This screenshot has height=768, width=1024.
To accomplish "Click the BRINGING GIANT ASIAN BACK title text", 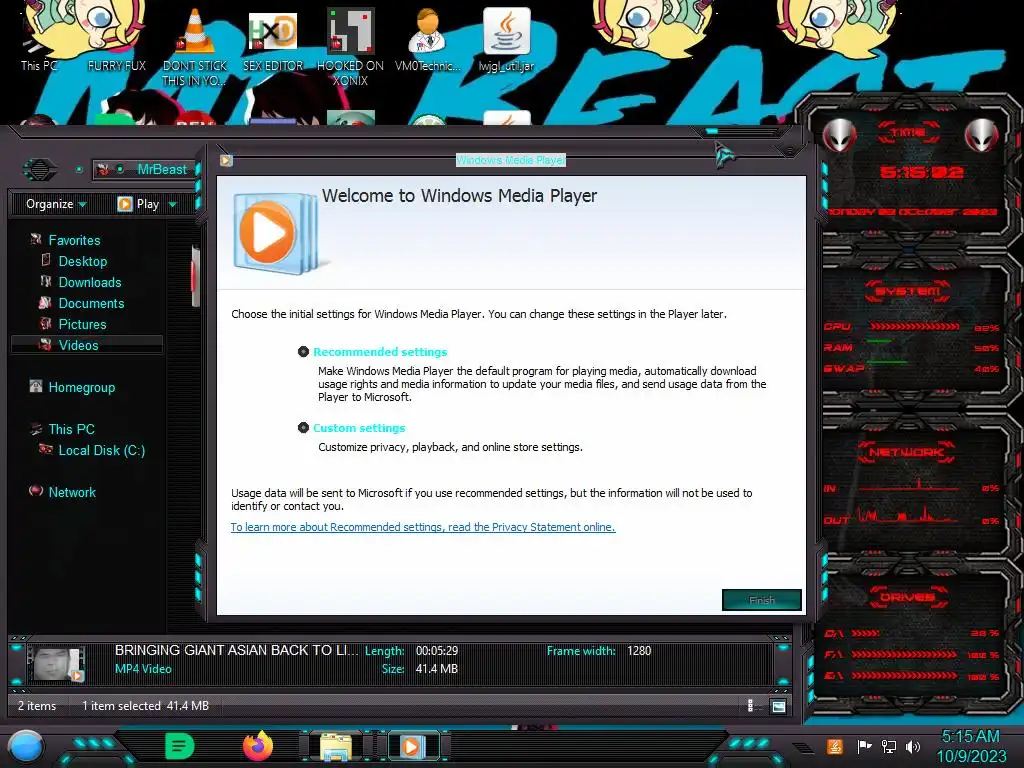I will tap(236, 650).
